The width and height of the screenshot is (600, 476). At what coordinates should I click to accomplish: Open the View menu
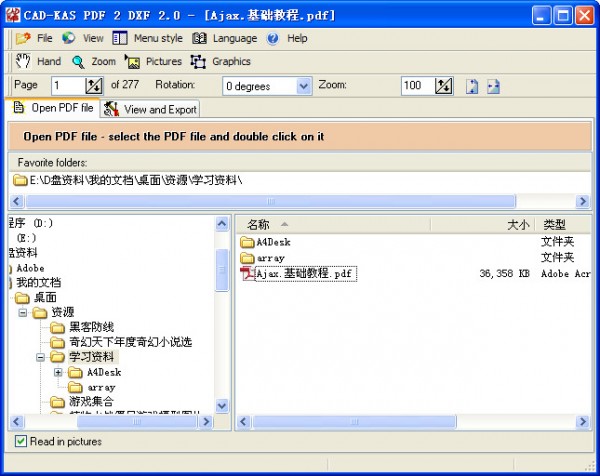[93, 38]
